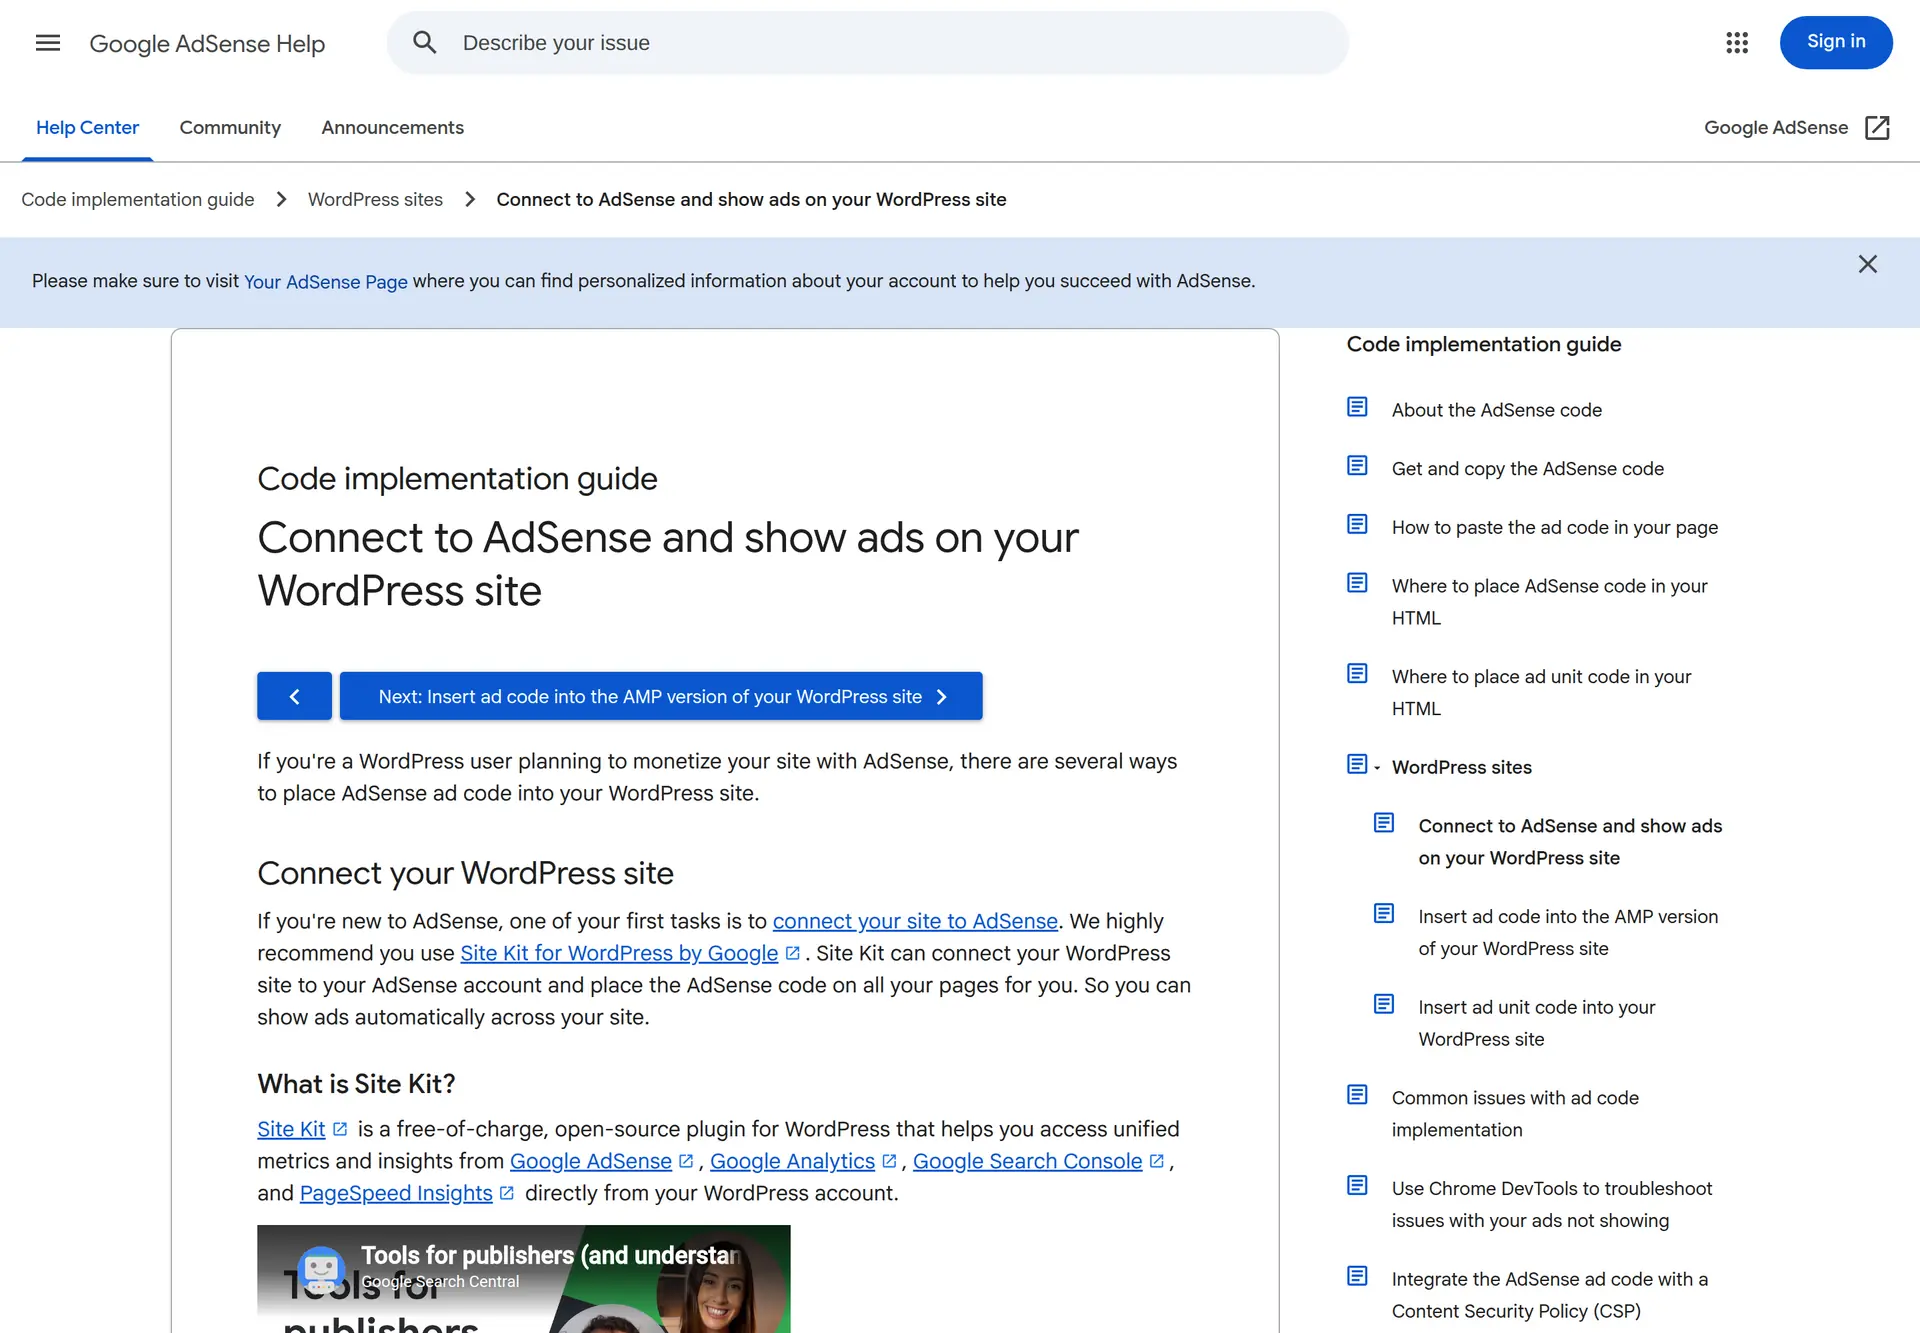Viewport: 1920px width, 1333px height.
Task: Switch to the Help Center tab
Action: (88, 128)
